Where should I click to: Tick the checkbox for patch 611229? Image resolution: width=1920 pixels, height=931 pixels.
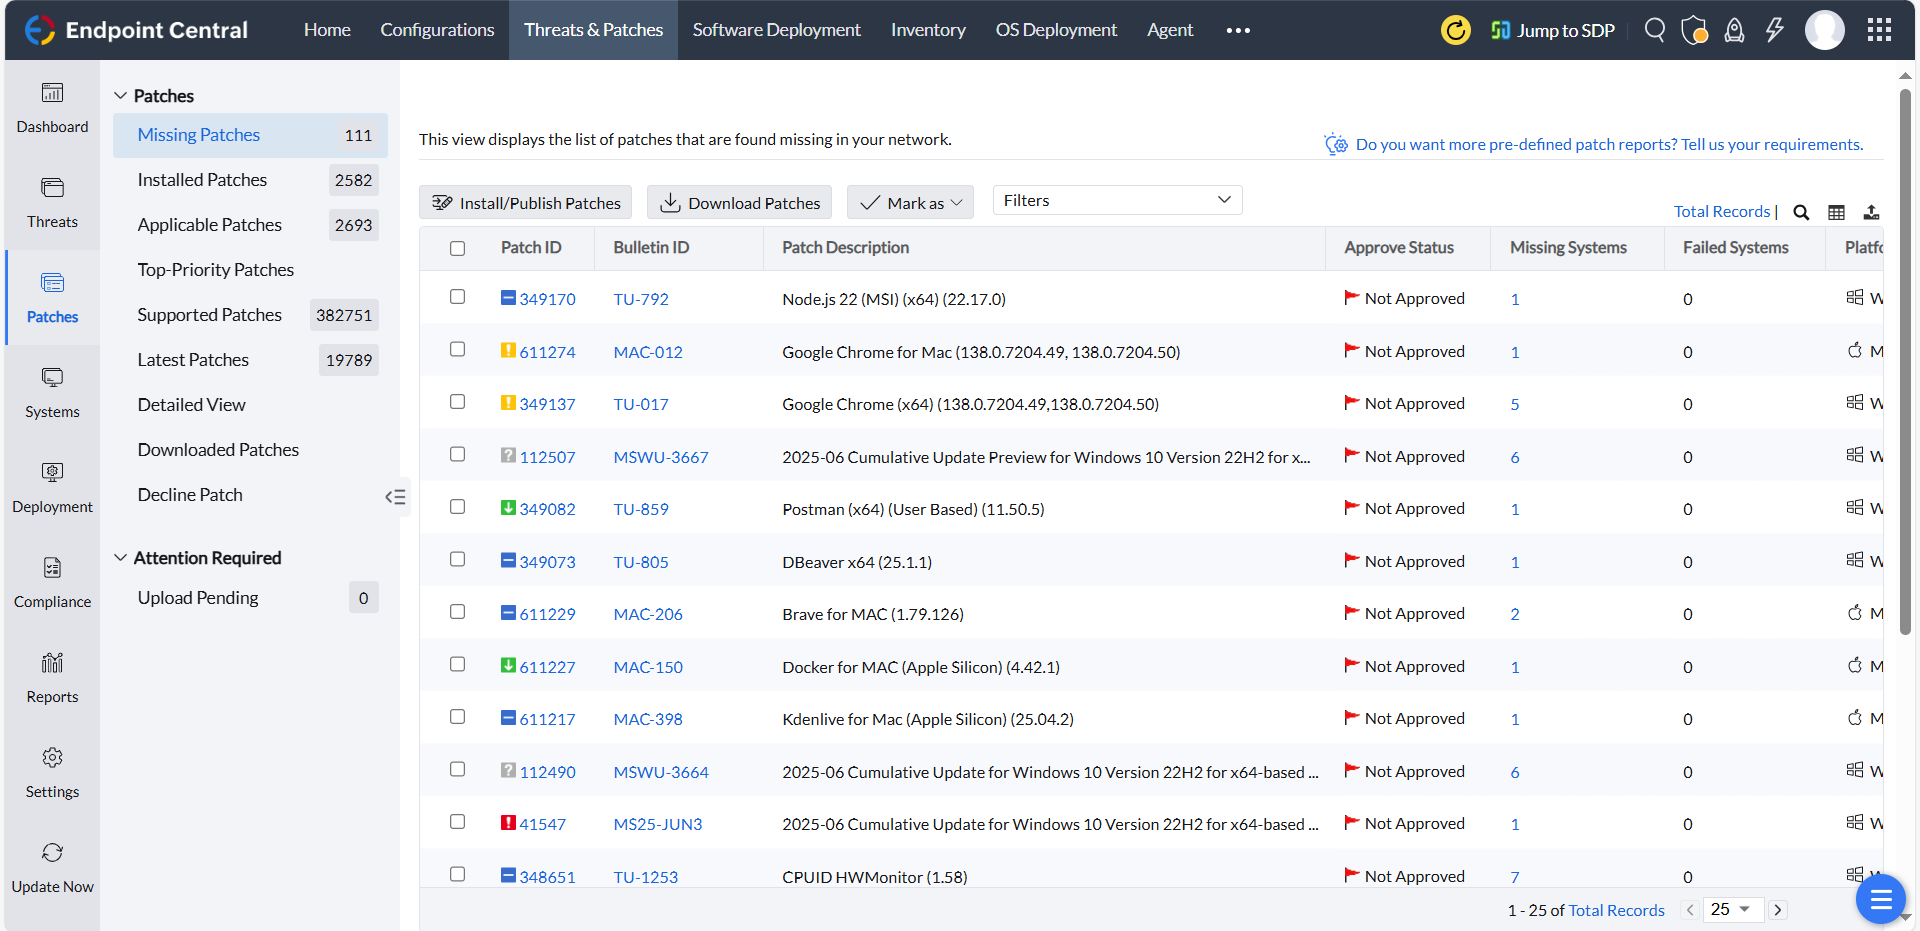pyautogui.click(x=458, y=612)
